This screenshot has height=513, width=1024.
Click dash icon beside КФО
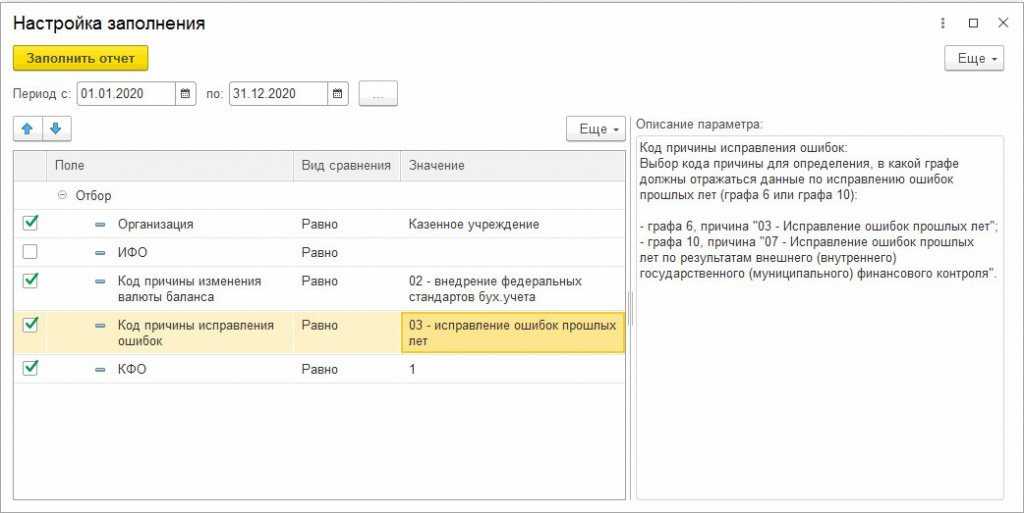pyautogui.click(x=100, y=369)
